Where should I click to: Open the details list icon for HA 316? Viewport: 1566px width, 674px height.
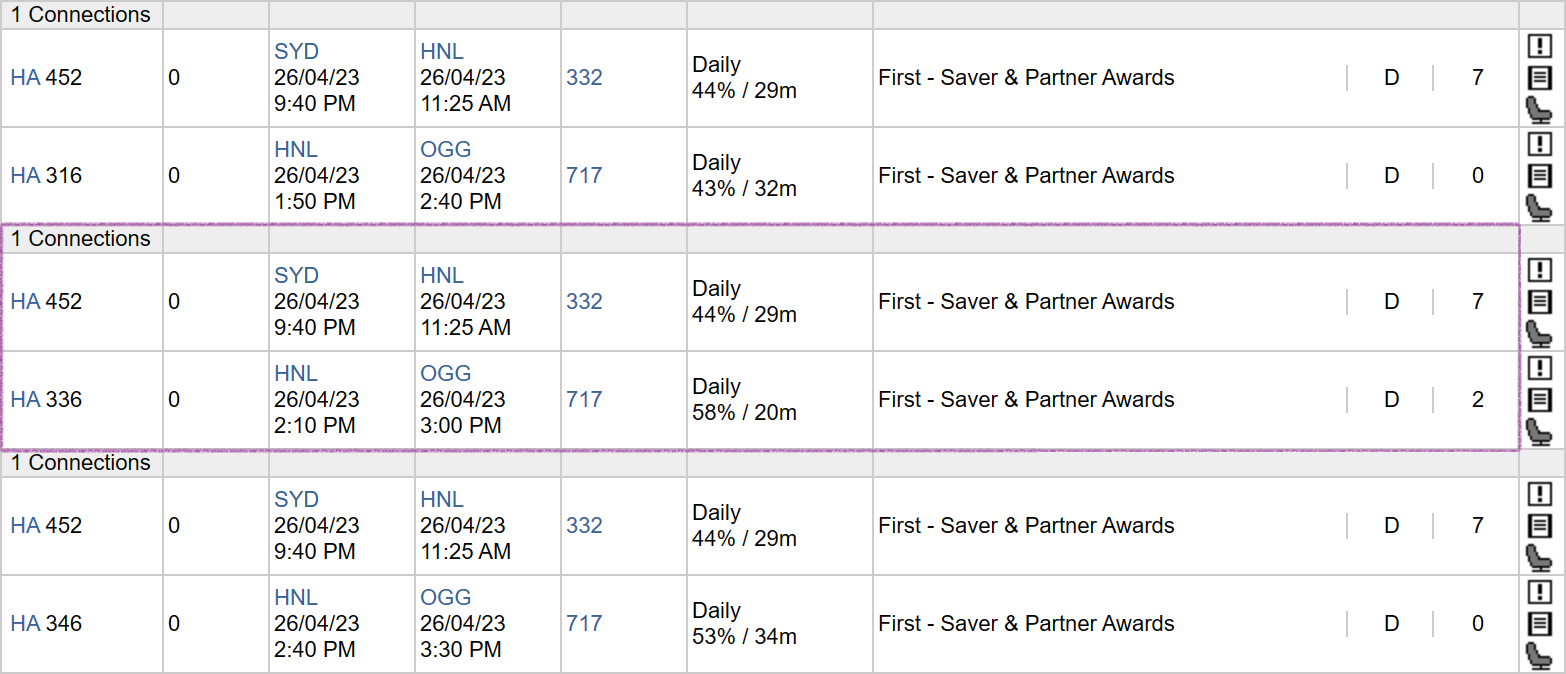point(1540,176)
